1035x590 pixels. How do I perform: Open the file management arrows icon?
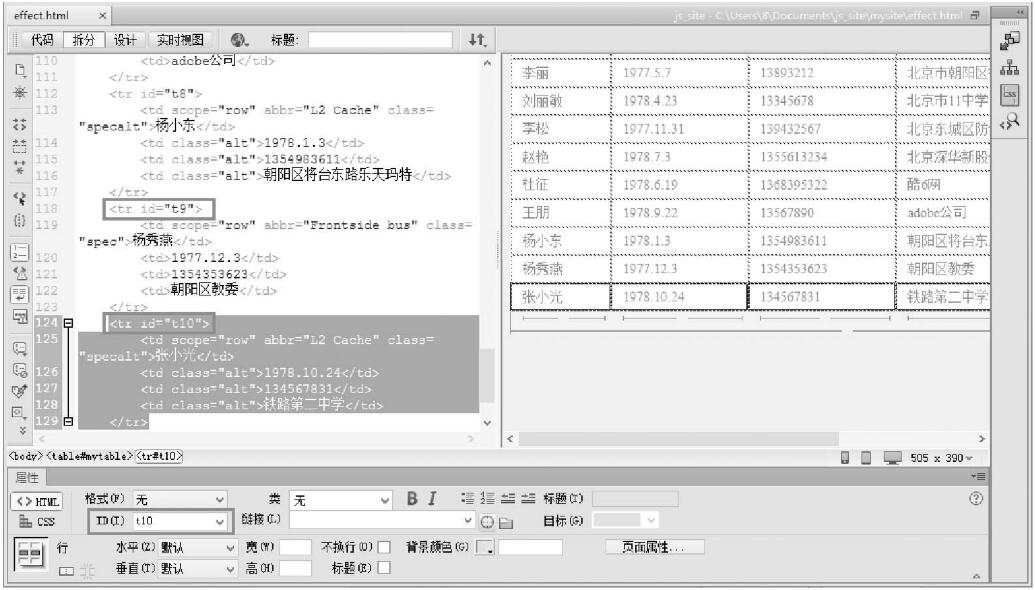pos(477,40)
